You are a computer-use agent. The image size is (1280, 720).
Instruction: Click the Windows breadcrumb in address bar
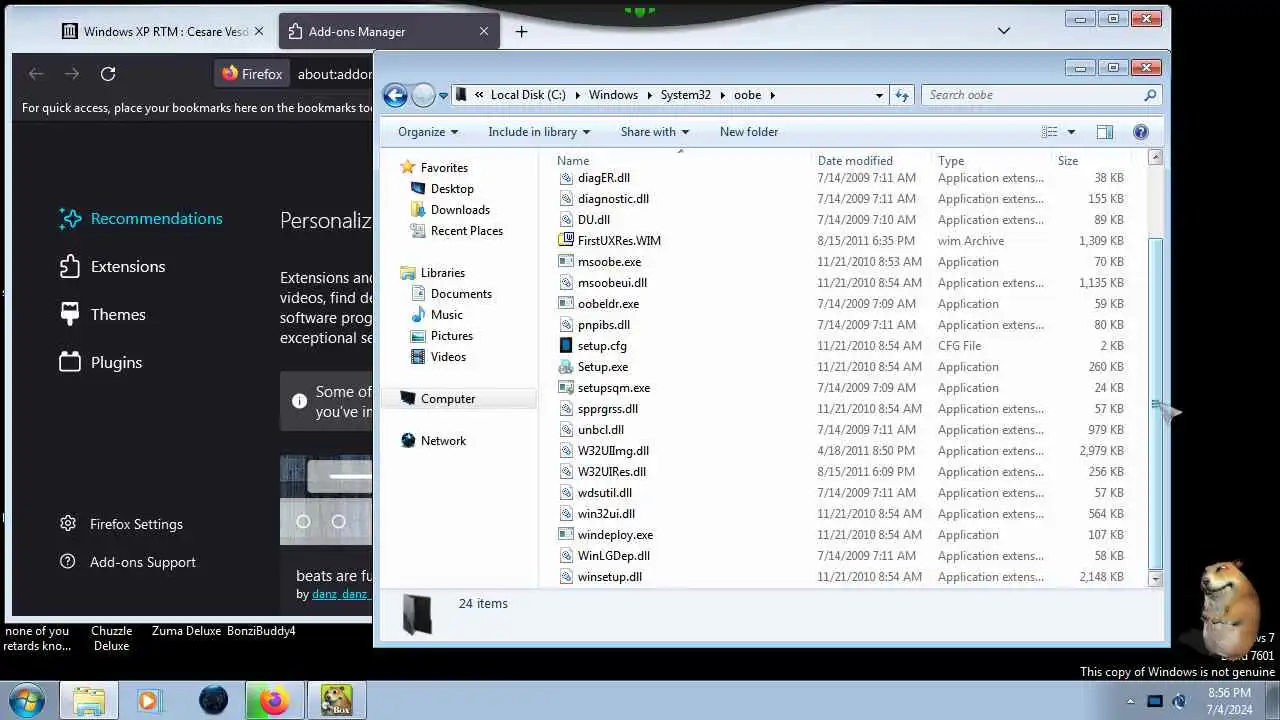point(613,95)
